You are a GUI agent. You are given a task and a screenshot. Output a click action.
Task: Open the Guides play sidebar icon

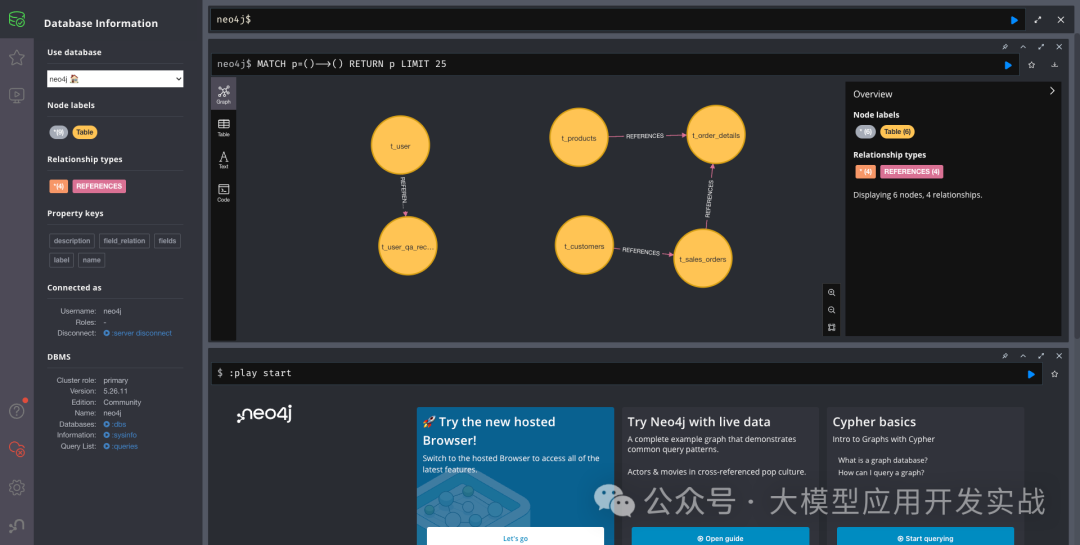(17, 95)
